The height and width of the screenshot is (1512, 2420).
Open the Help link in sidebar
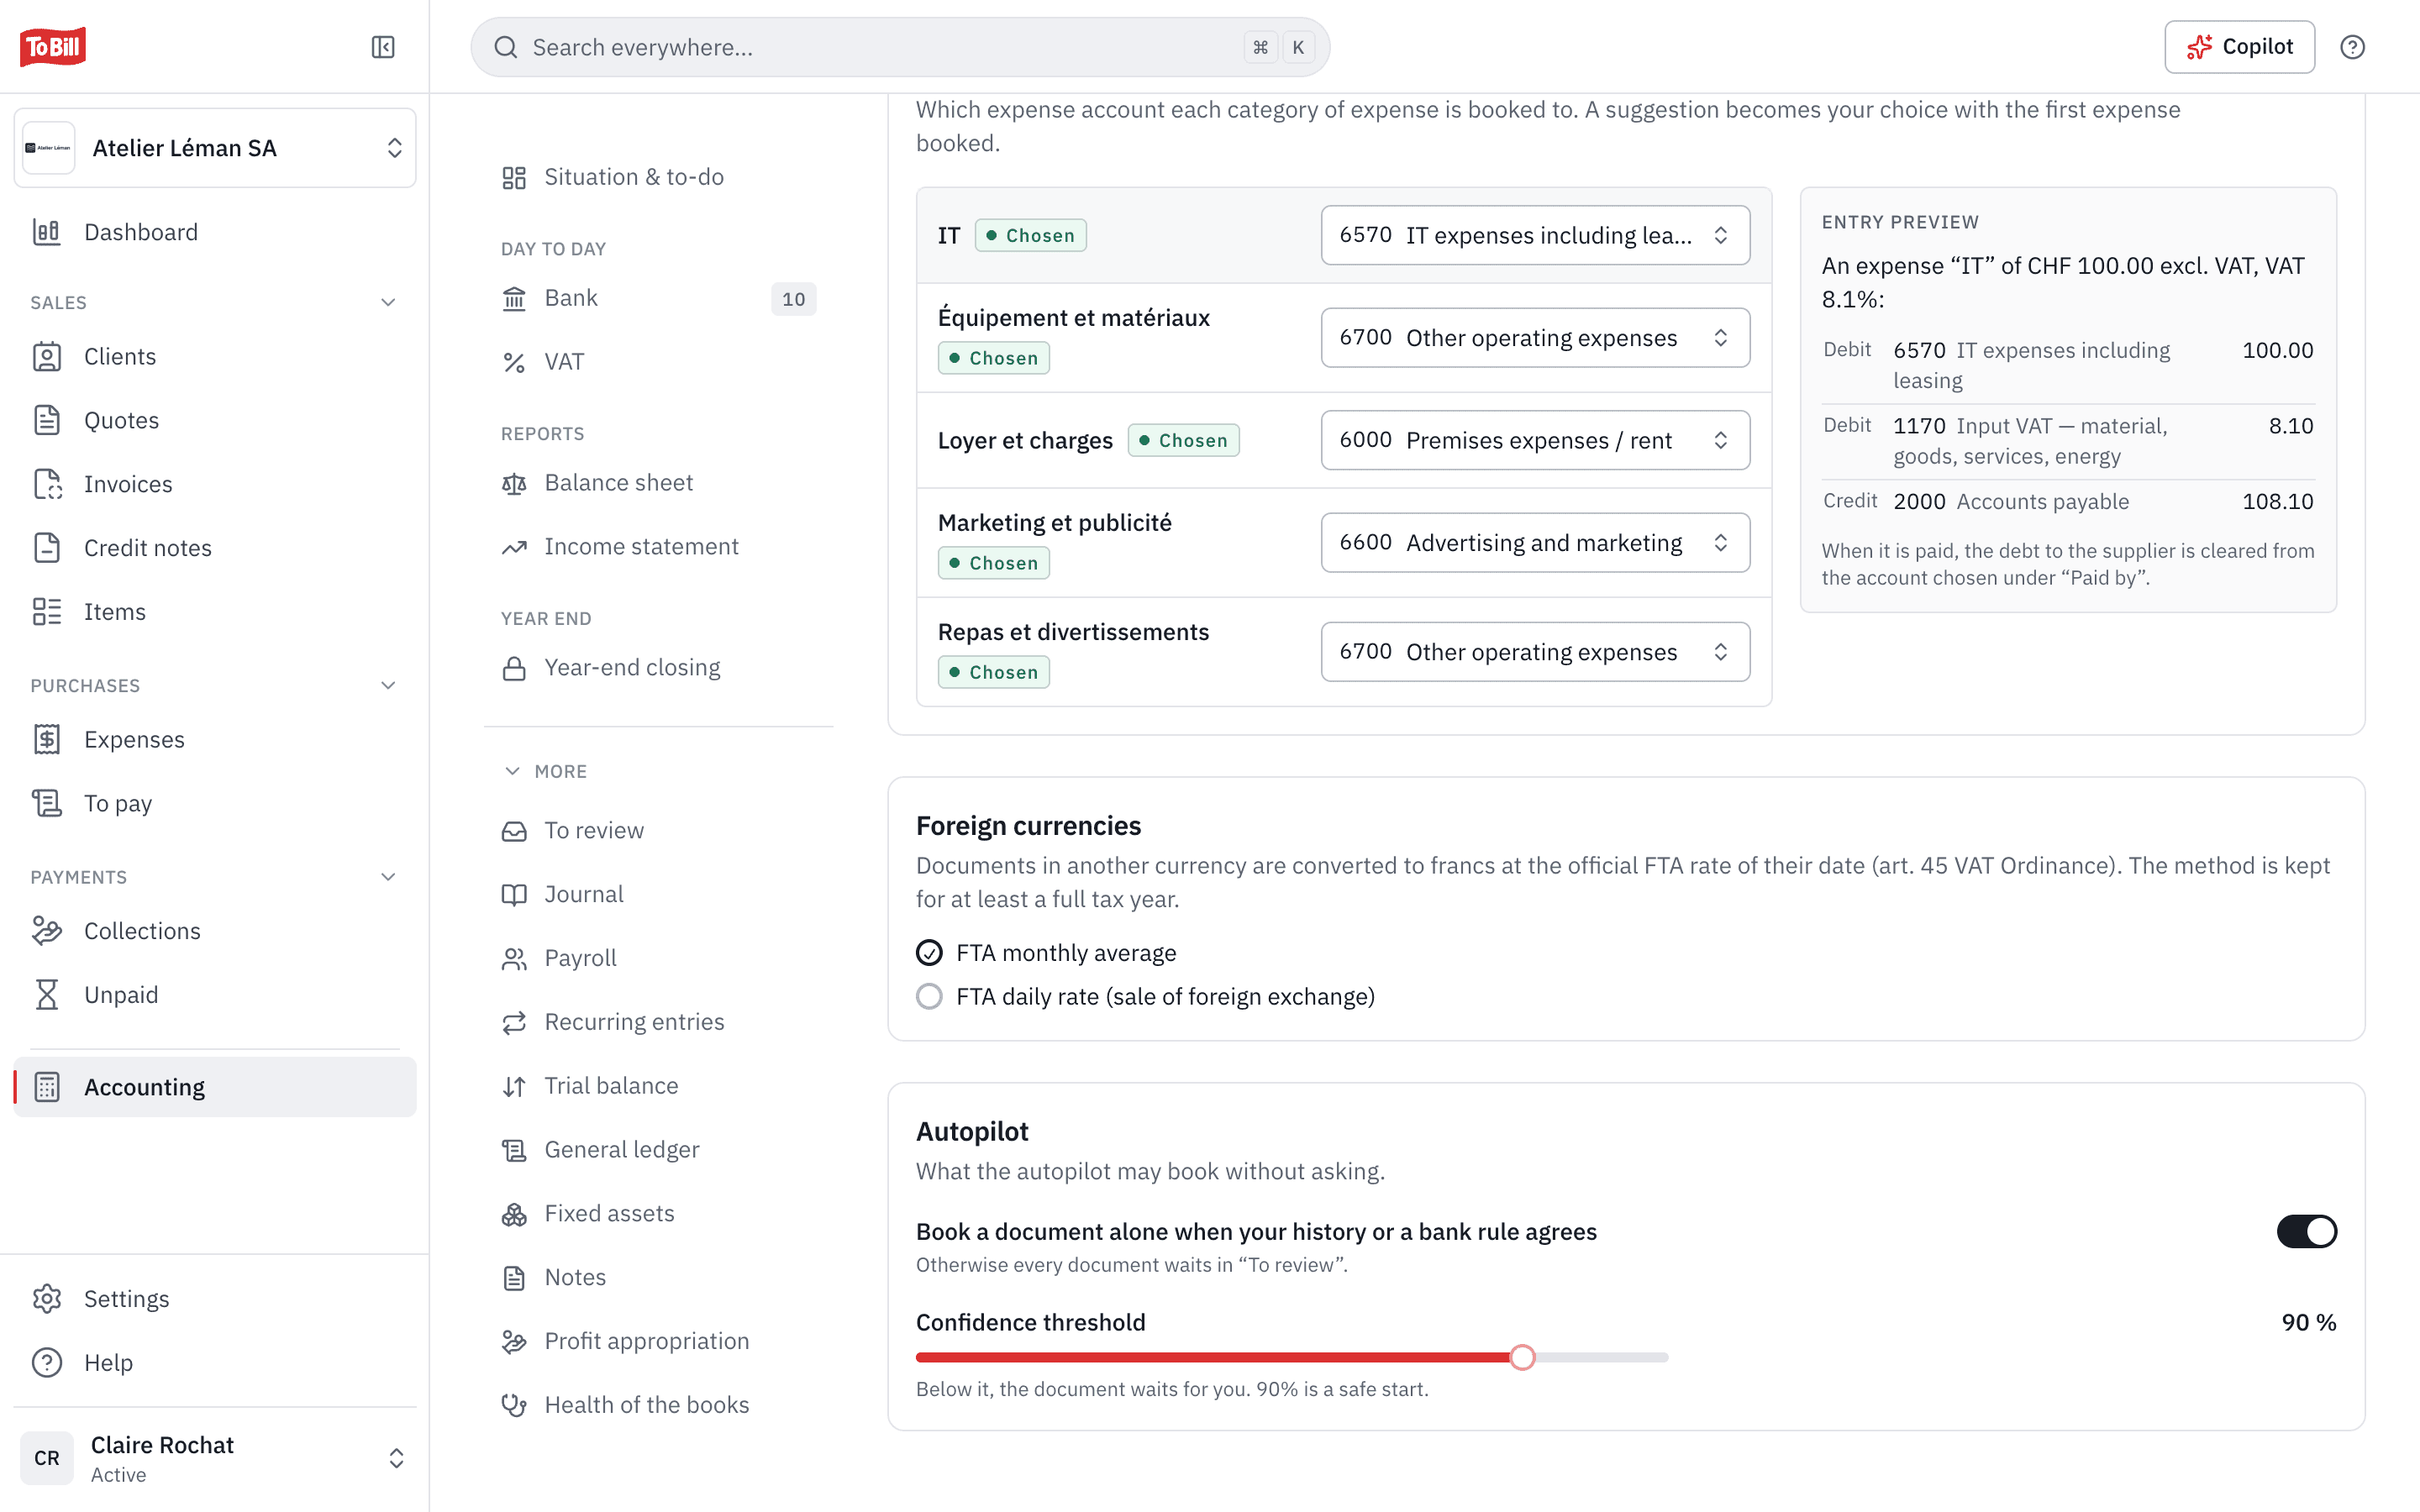215,1363
